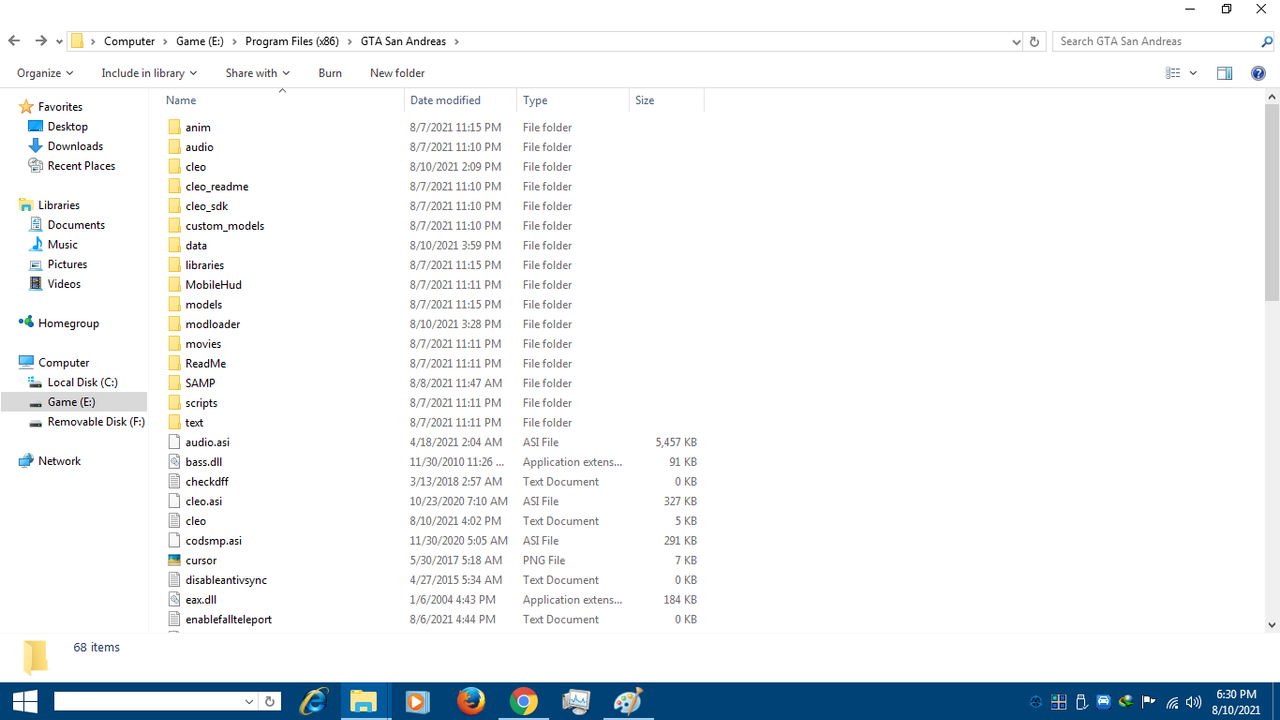Toggle the preview pane
1280x720 pixels.
[x=1224, y=73]
